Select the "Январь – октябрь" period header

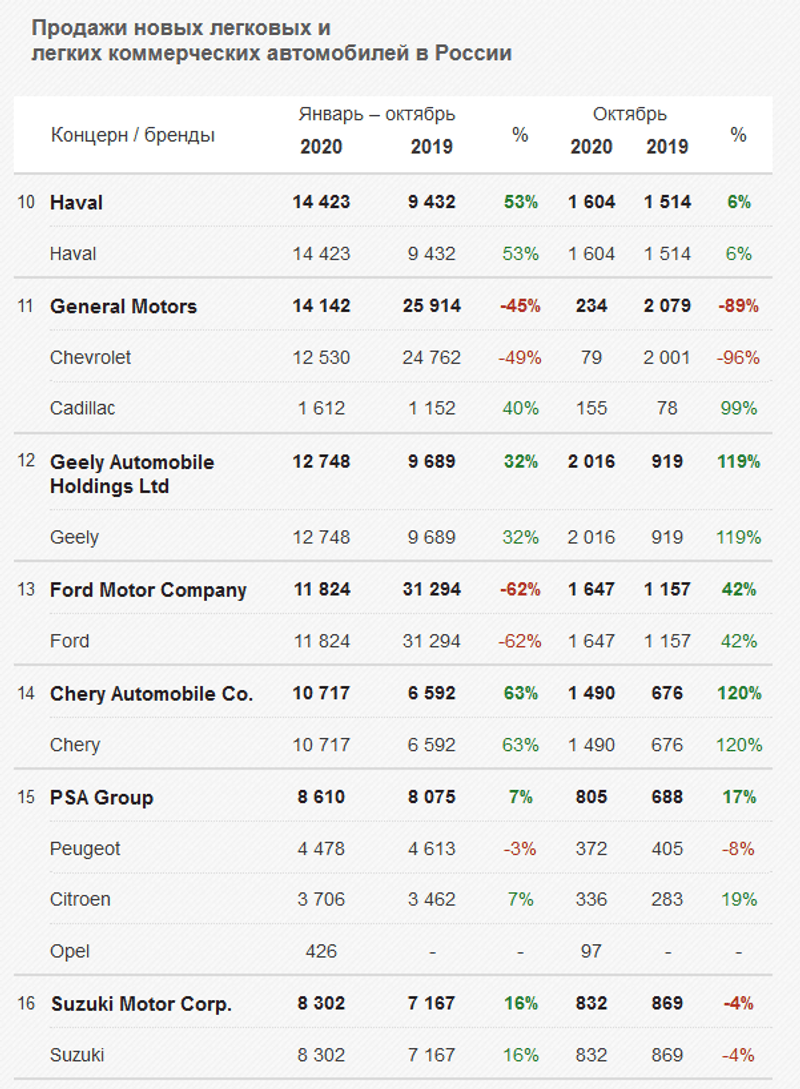point(376,114)
